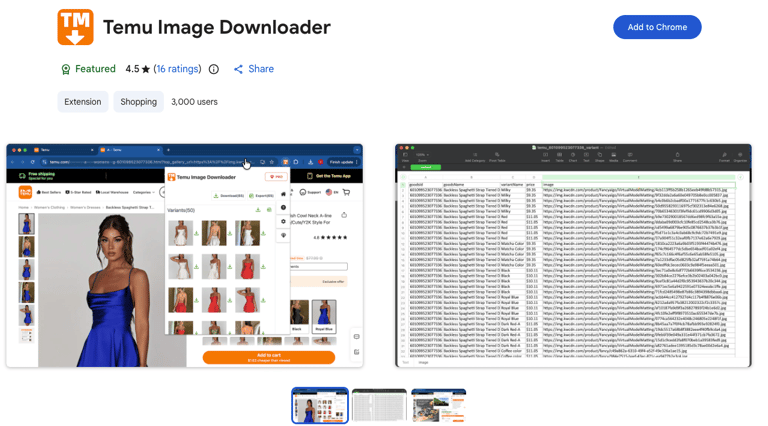768x426 pixels.
Task: Click the Royal Blue variant swatch in preview
Action: click(x=324, y=316)
